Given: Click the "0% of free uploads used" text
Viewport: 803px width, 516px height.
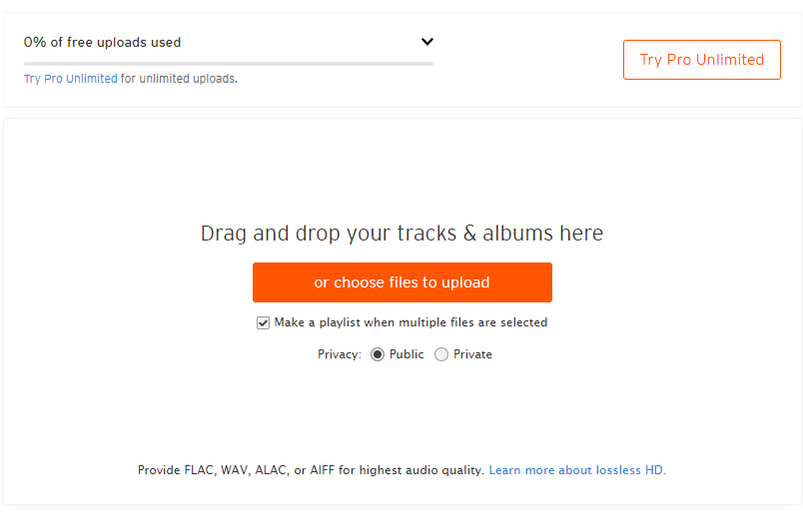Looking at the screenshot, I should pos(102,42).
